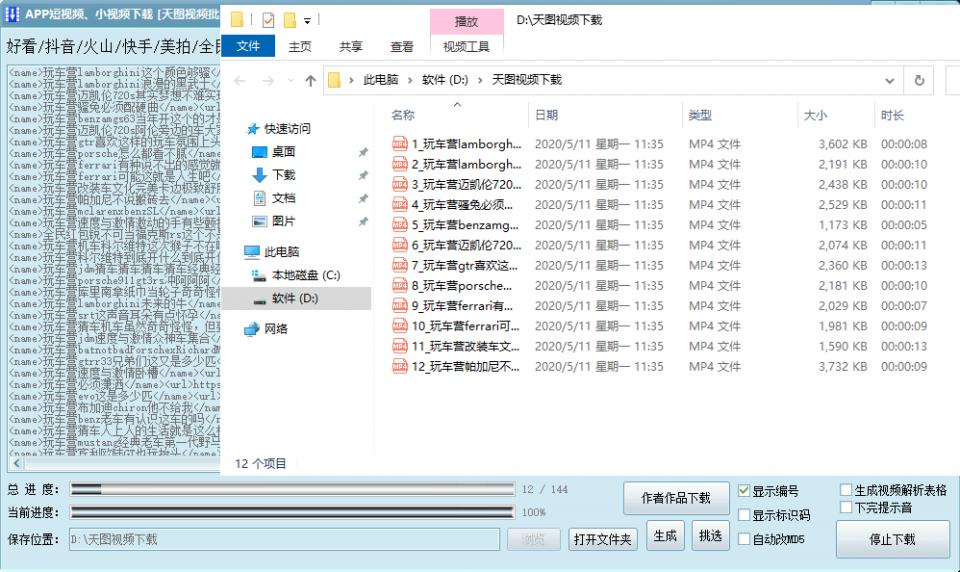This screenshot has width=960, height=572.
Task: Click the 下载 (Downloads) arrow icon in Quick access
Action: tap(259, 175)
